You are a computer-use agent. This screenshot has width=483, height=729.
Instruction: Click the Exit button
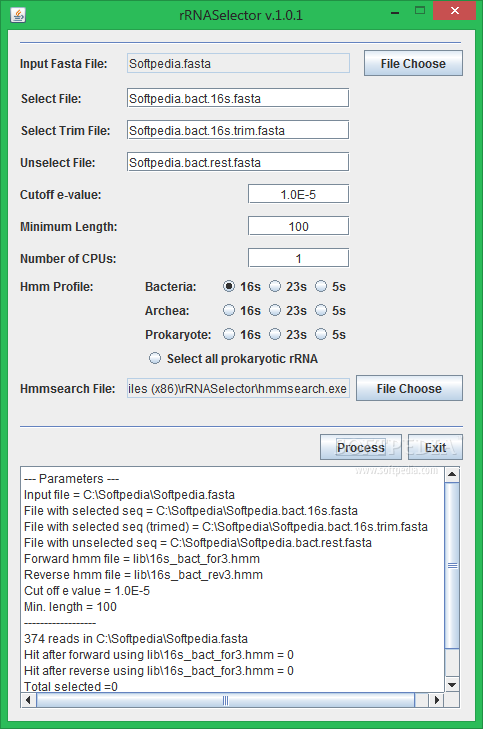coord(435,447)
